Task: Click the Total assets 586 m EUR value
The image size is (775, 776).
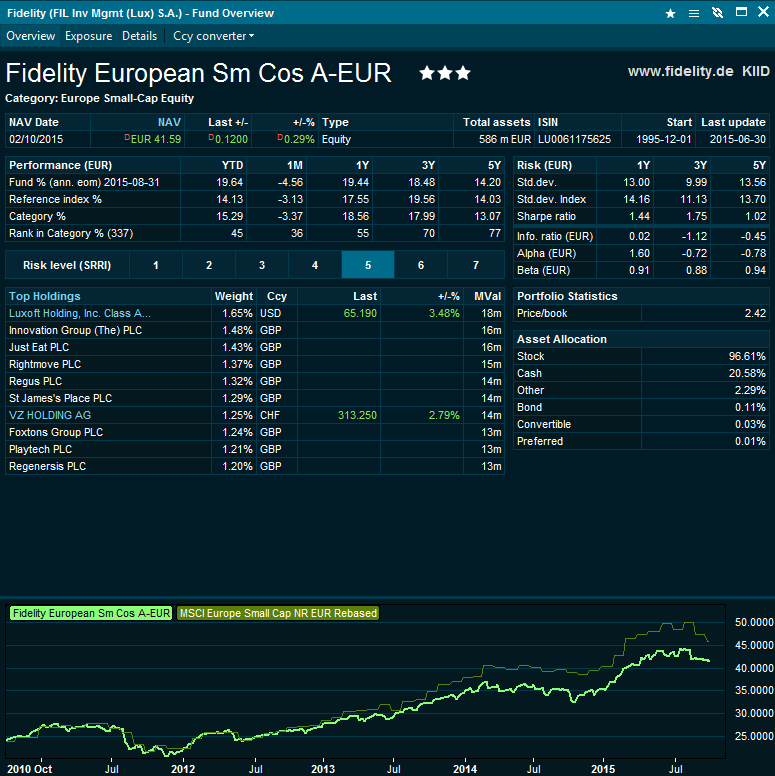Action: tap(505, 140)
